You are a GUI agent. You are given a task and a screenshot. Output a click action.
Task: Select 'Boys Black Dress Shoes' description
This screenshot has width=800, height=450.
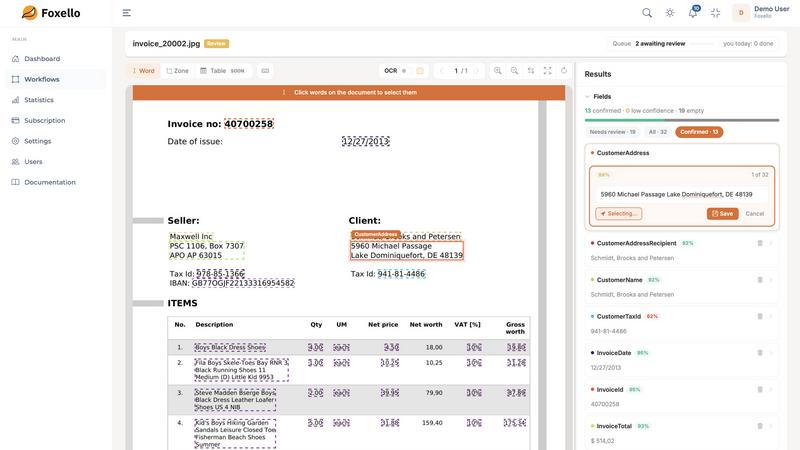[x=230, y=347]
